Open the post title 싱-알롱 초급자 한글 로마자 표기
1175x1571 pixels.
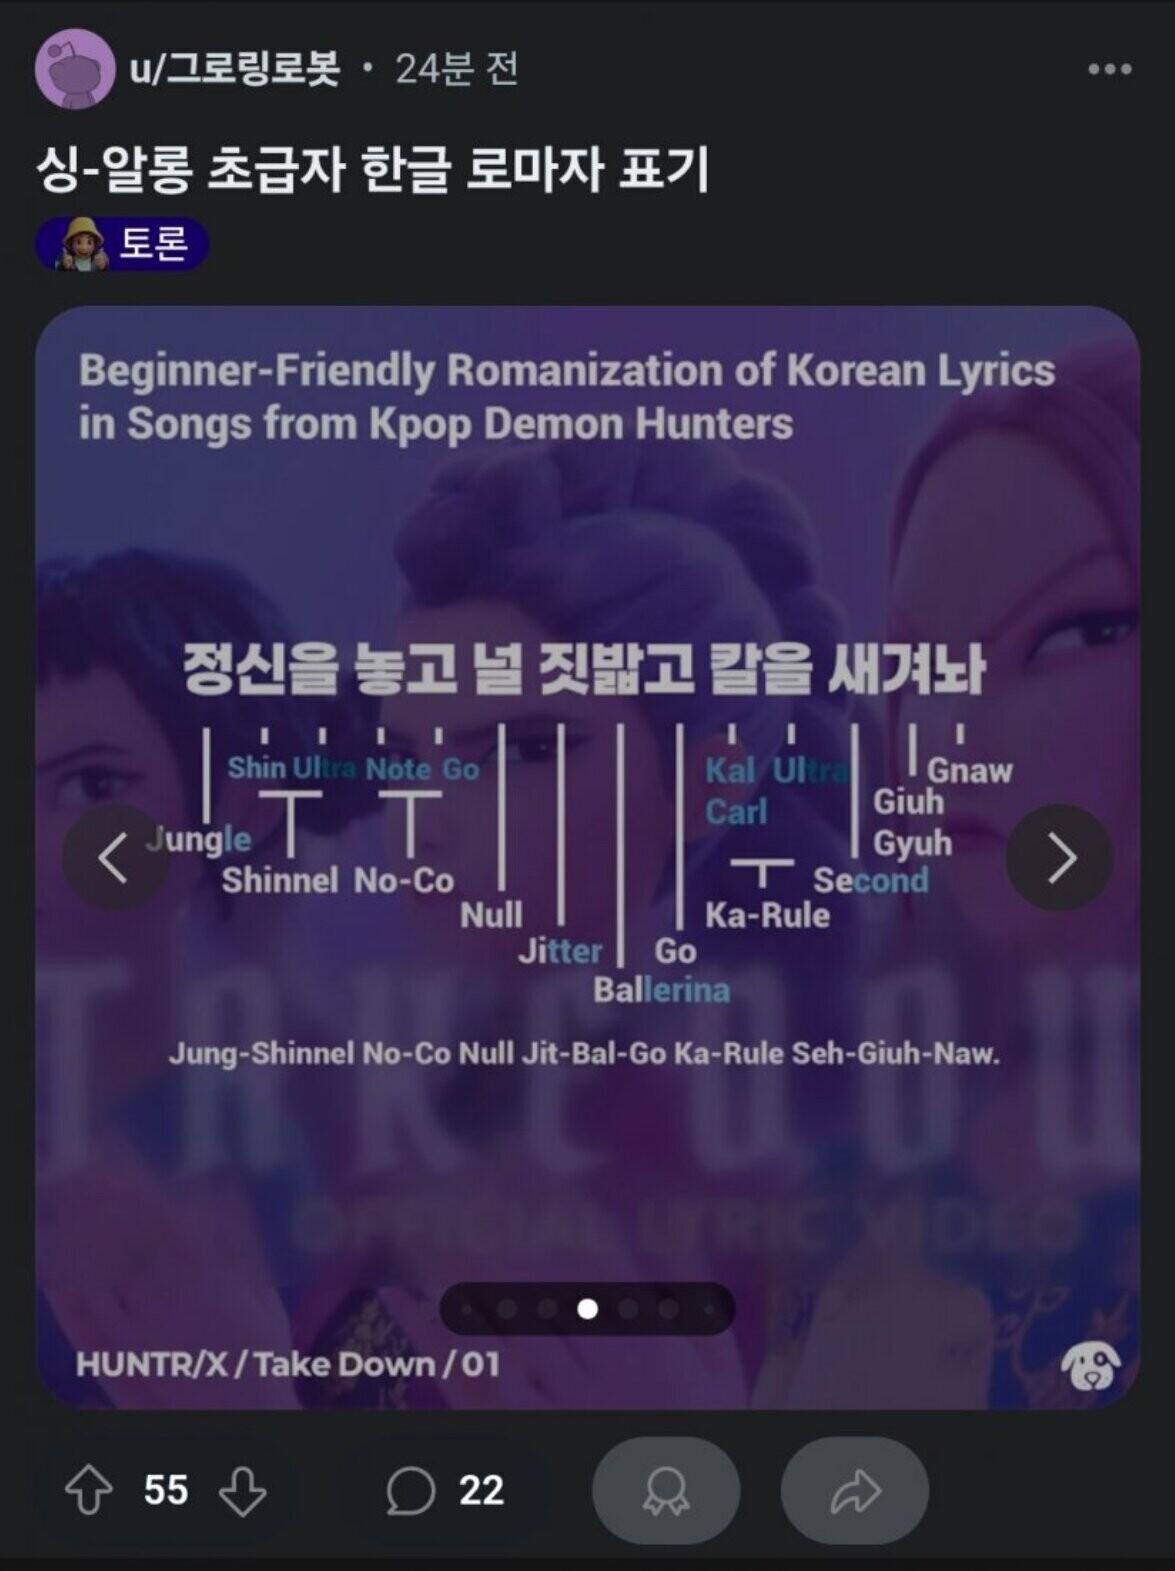click(x=373, y=168)
